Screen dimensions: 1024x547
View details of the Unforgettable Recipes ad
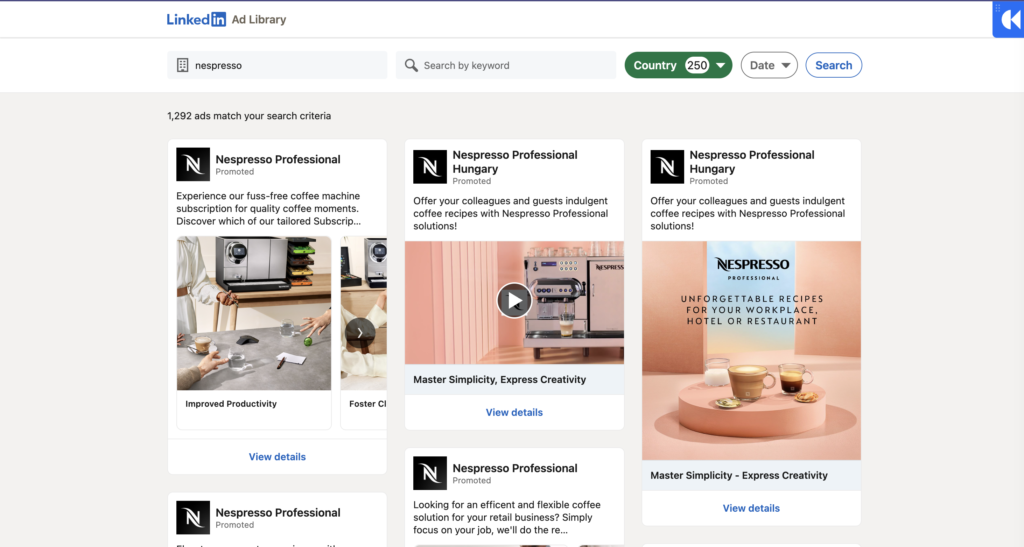(751, 508)
